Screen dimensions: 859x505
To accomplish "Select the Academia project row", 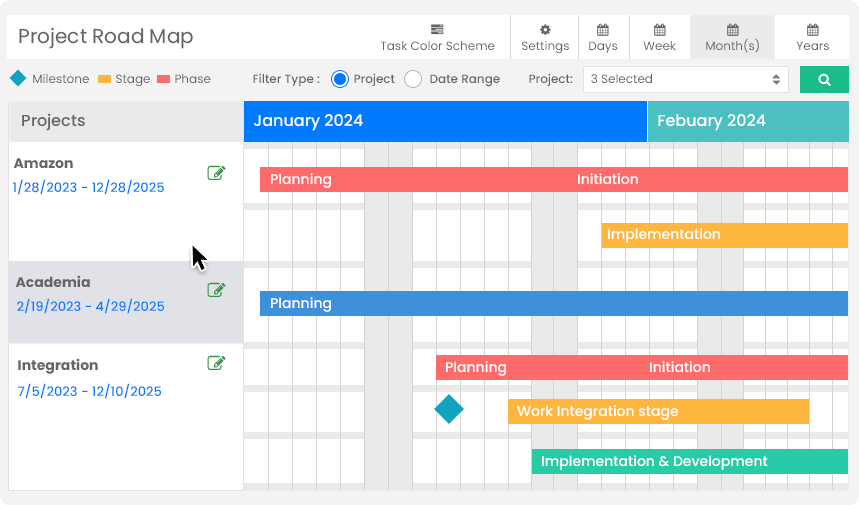I will click(x=100, y=300).
